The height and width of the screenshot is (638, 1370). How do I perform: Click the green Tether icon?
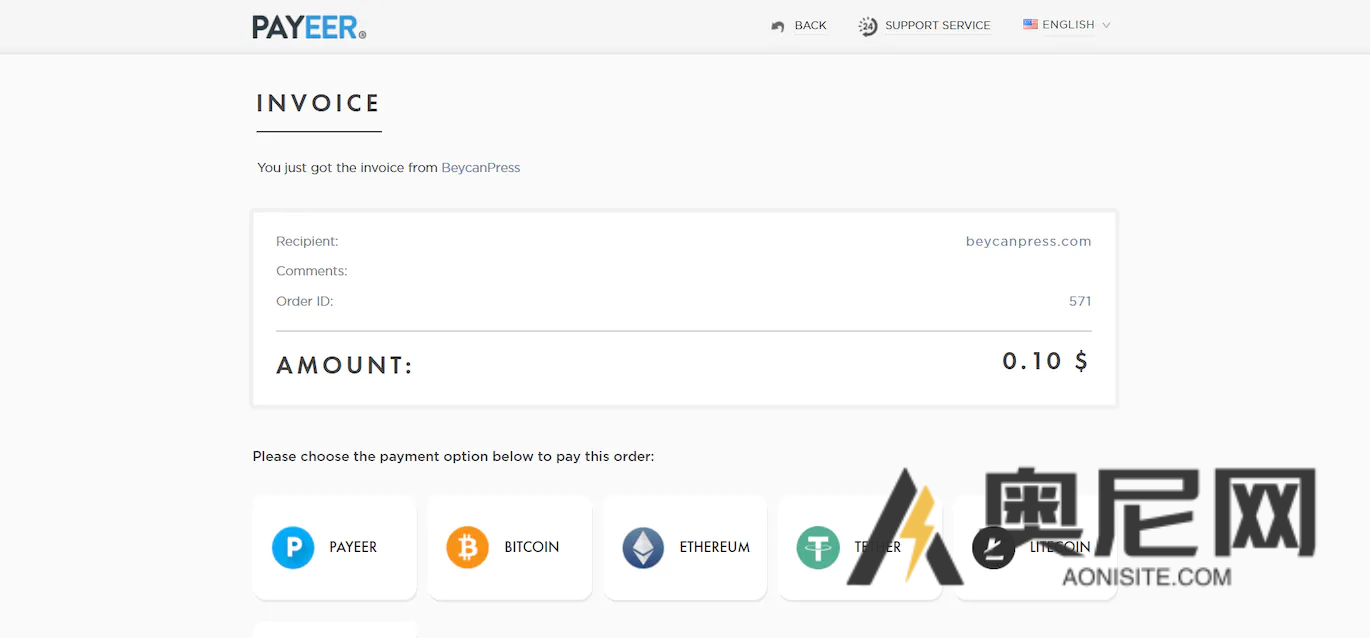pyautogui.click(x=817, y=548)
